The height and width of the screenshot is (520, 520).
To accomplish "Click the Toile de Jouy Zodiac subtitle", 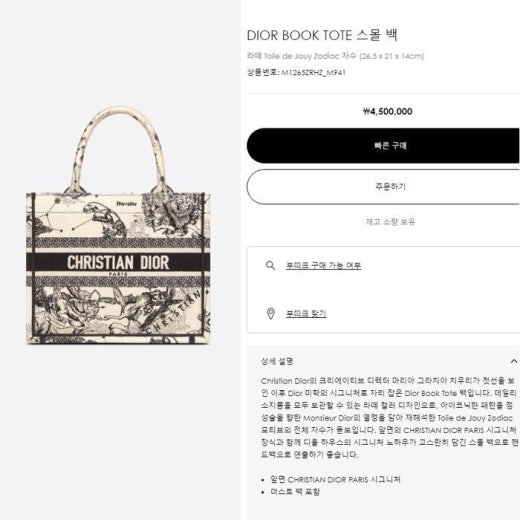I will [335, 56].
